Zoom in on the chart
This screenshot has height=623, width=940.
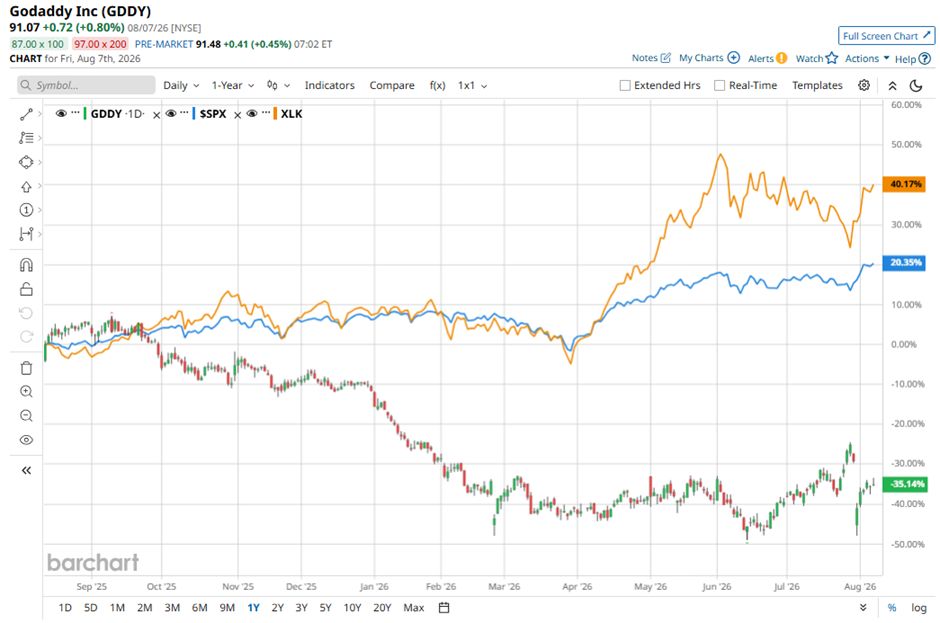[x=26, y=392]
